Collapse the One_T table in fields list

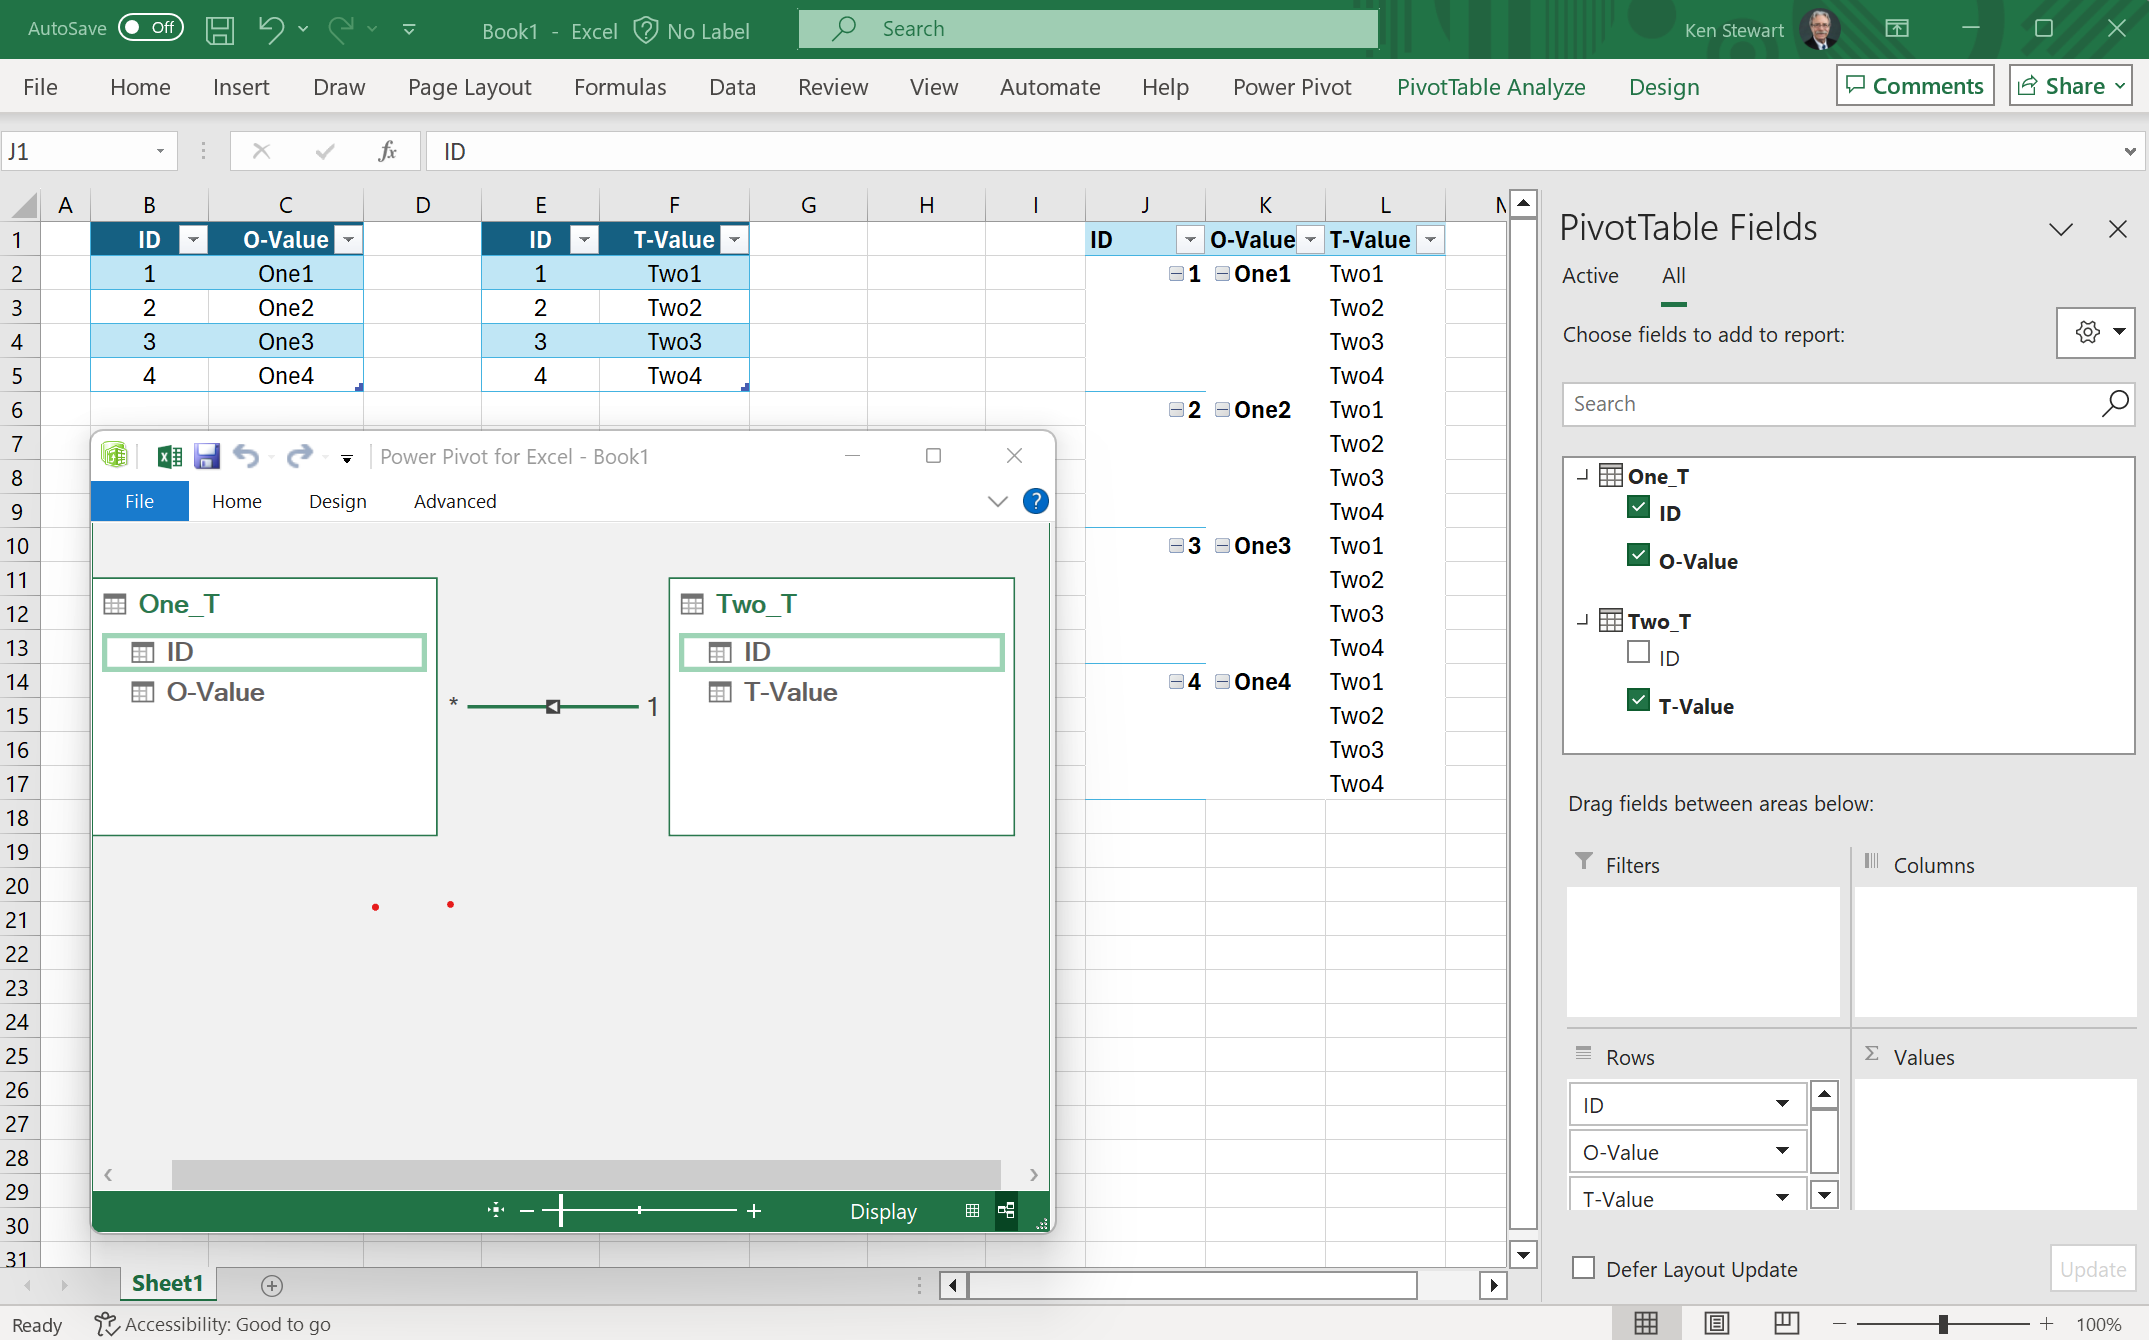click(1582, 476)
